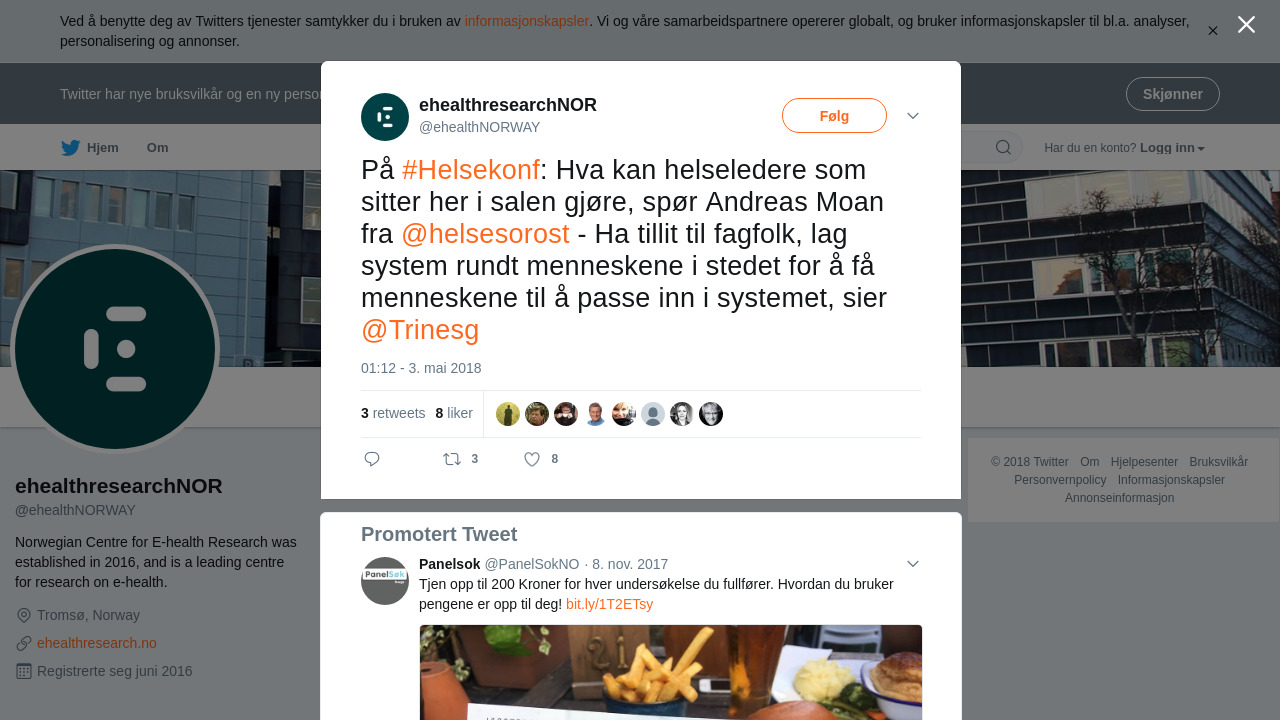This screenshot has height=720, width=1280.
Task: Retweet the ehealthresearchNOR tweet
Action: point(452,459)
